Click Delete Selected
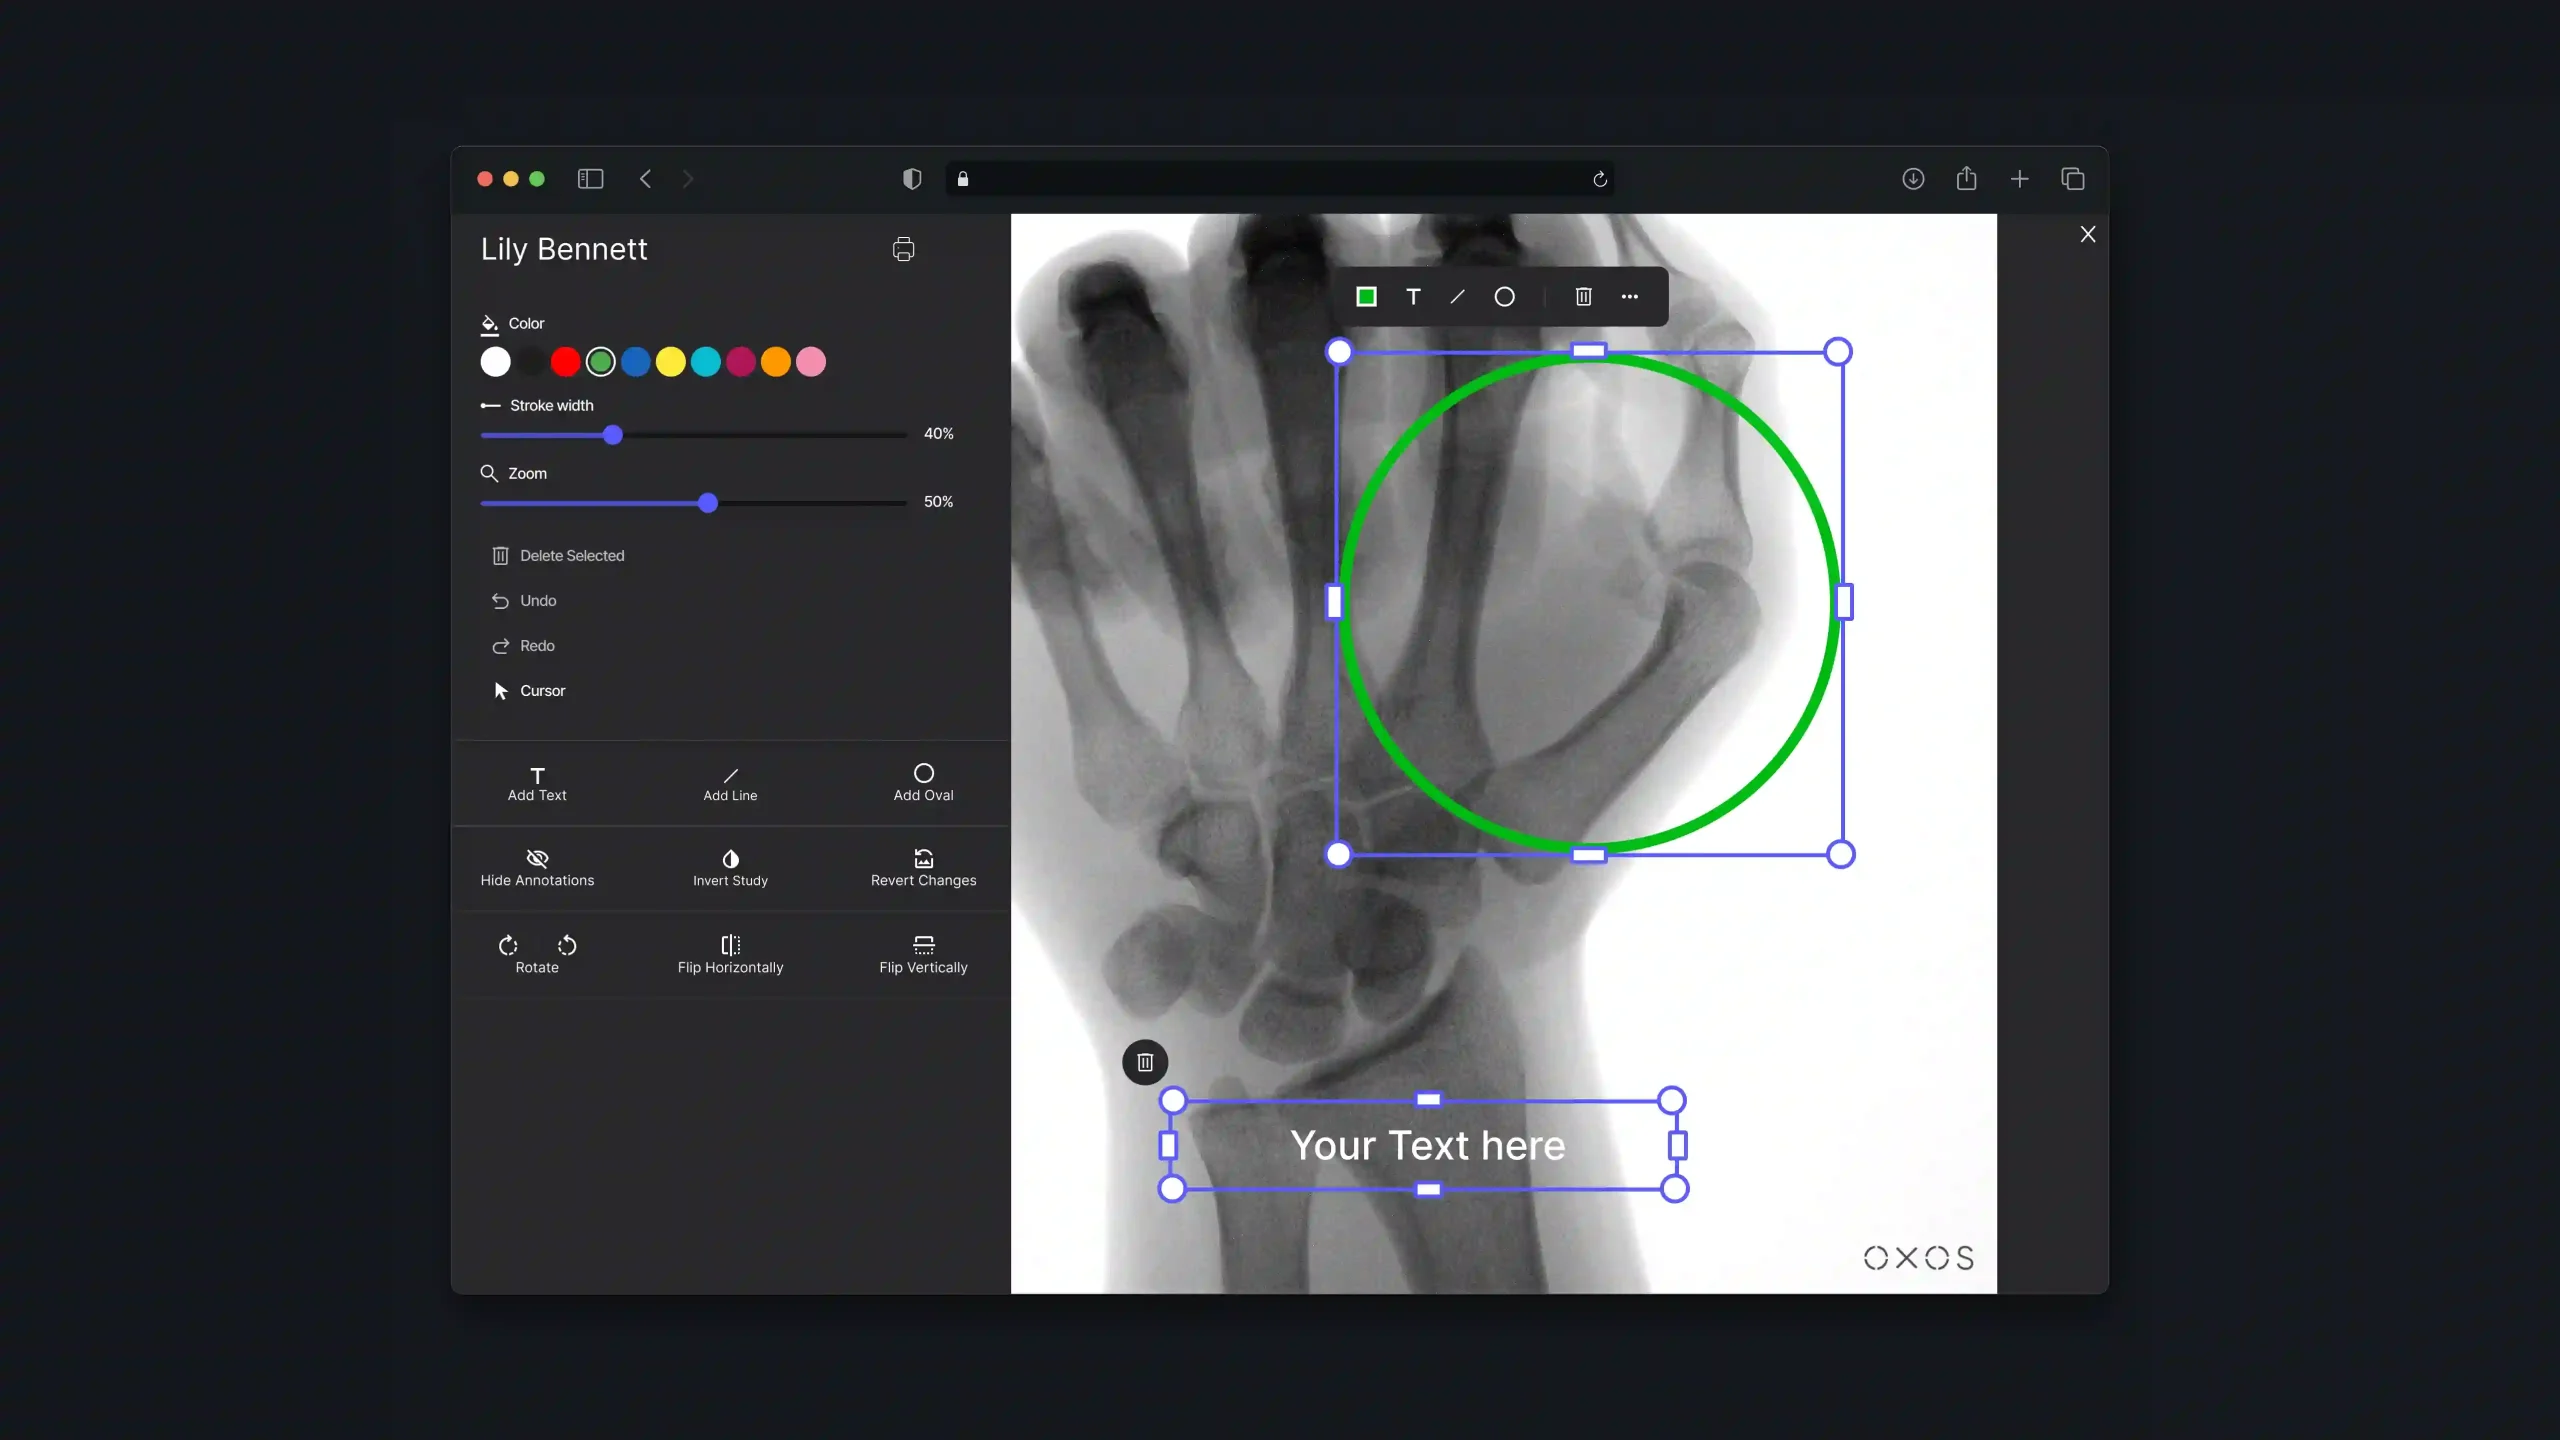The width and height of the screenshot is (2560, 1440). 558,556
